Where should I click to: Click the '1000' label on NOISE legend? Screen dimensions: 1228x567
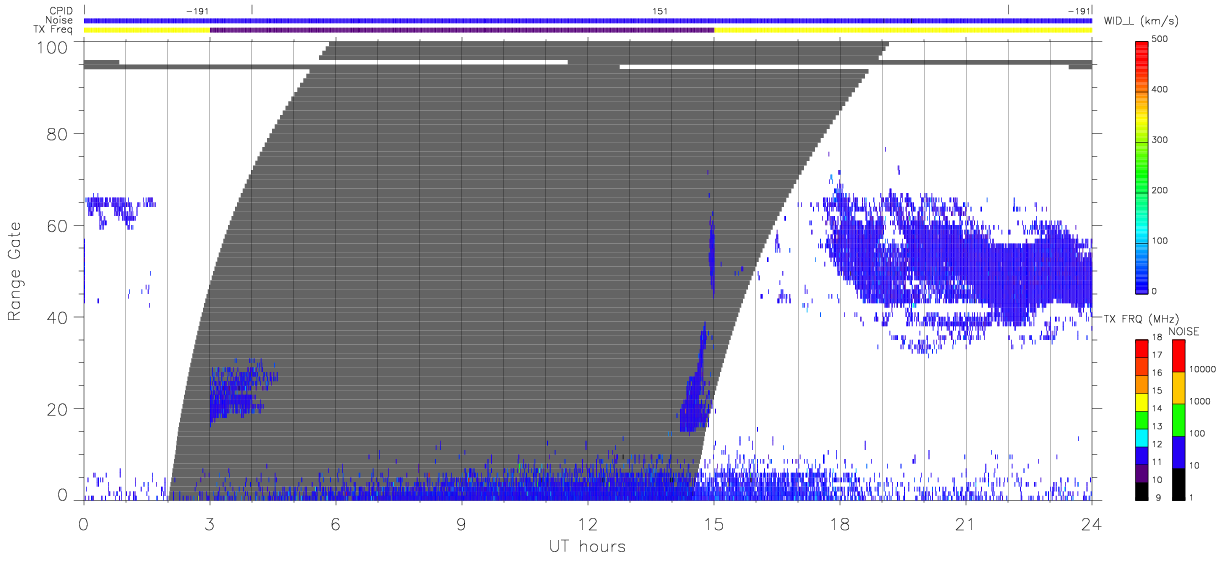pos(1198,401)
